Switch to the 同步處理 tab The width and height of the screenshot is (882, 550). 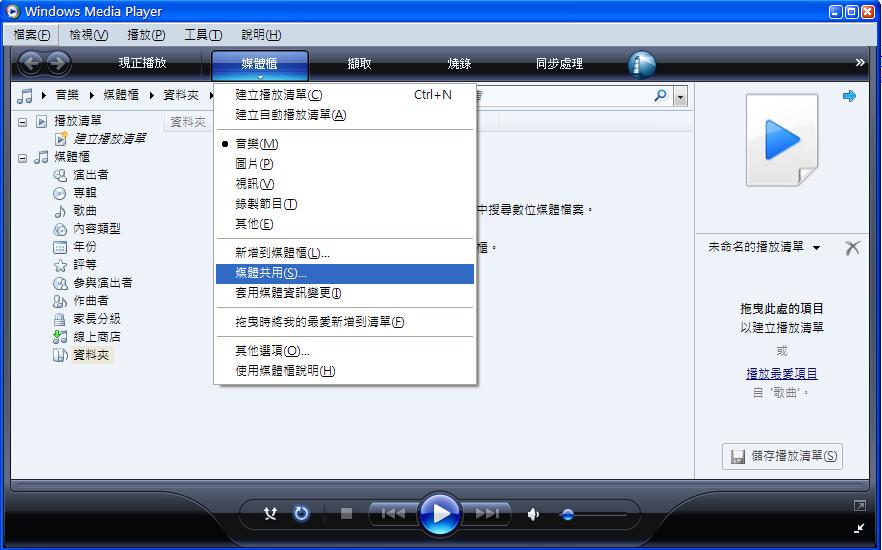tap(559, 64)
